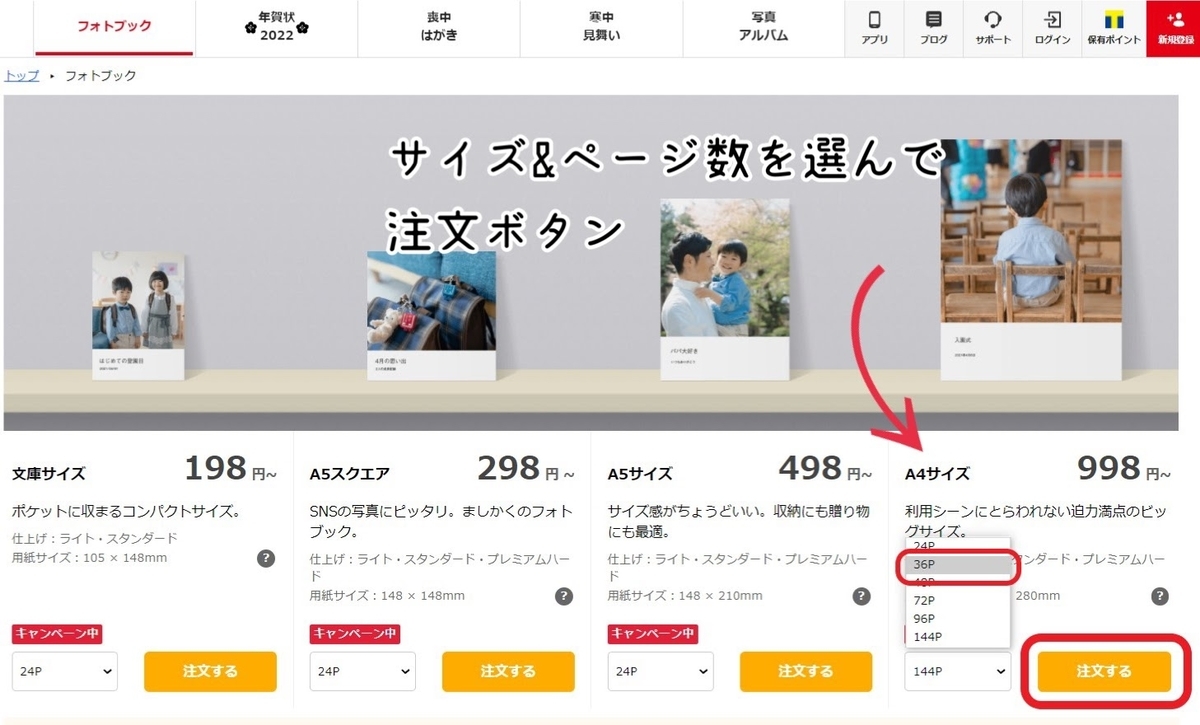Viewport: 1200px width, 725px height.
Task: Click フォトブック breadcrumb text
Action: (100, 75)
